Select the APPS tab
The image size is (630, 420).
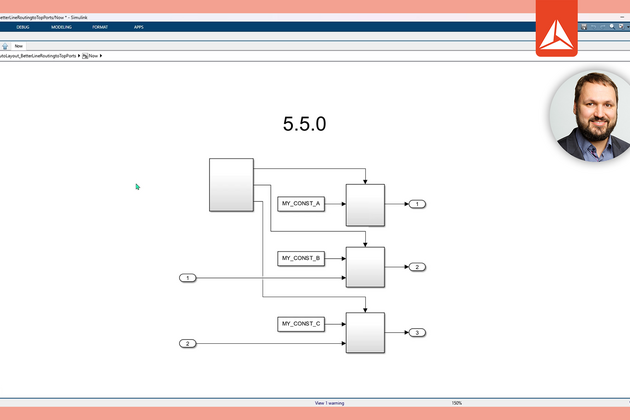pos(138,27)
